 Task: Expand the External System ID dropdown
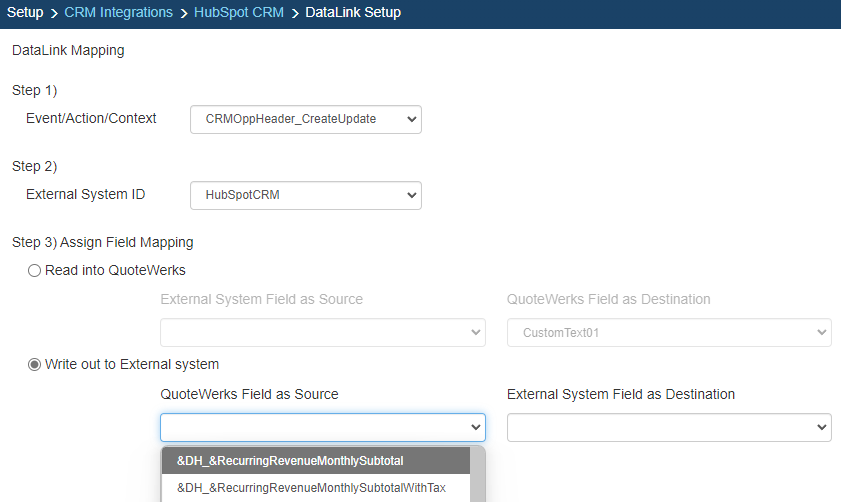pyautogui.click(x=306, y=195)
